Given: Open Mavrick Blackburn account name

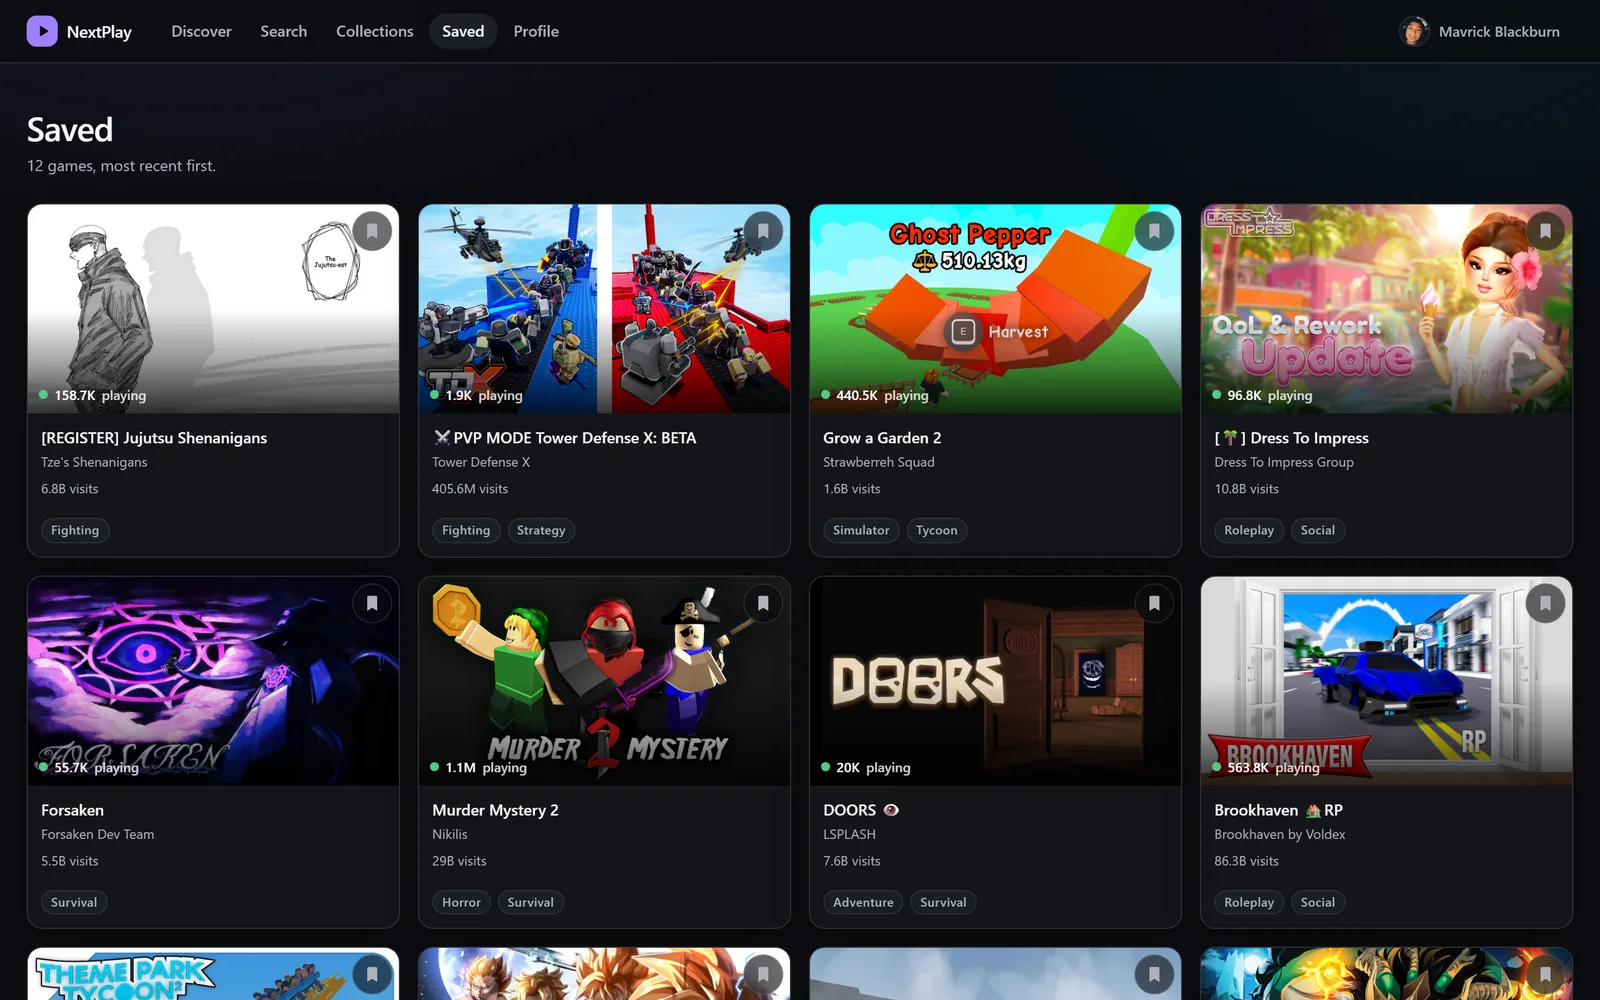Looking at the screenshot, I should point(1499,32).
